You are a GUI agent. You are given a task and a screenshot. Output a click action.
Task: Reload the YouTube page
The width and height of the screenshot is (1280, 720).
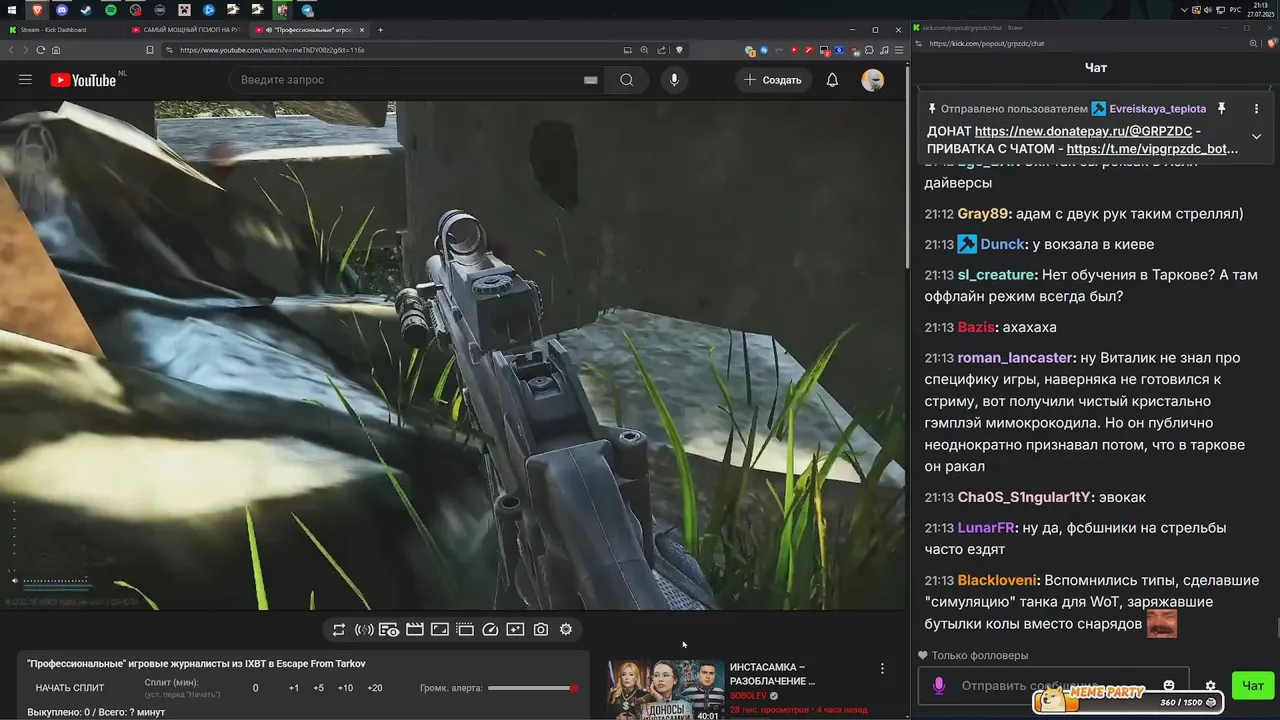point(41,50)
